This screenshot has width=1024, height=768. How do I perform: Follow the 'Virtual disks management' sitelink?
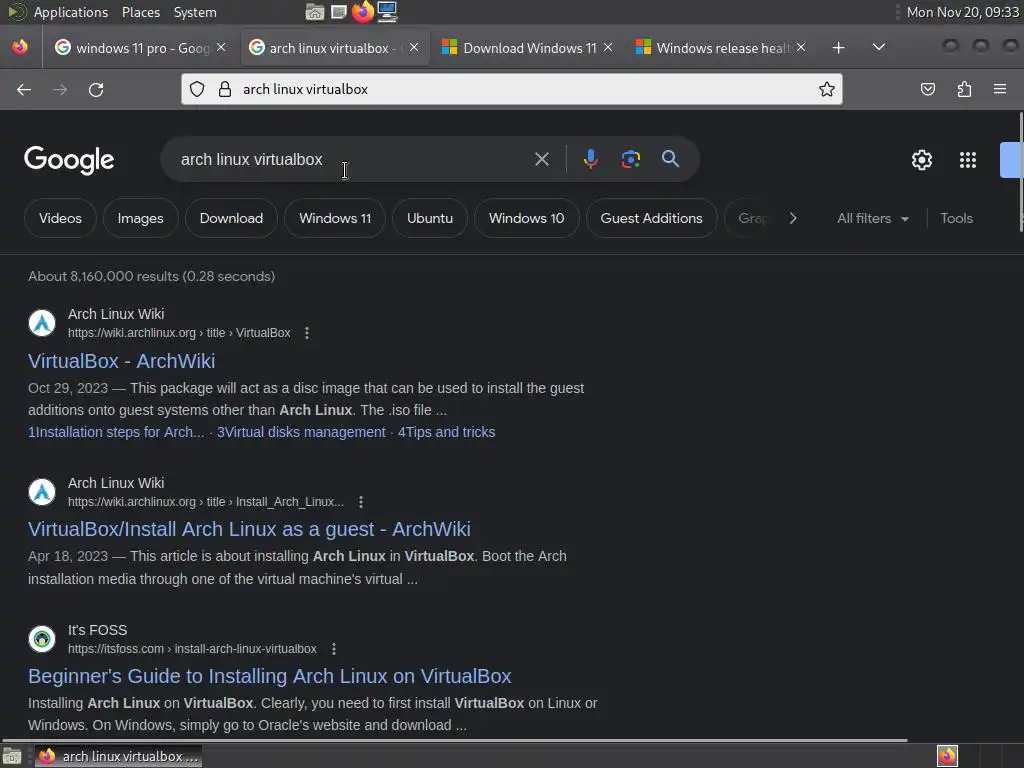coord(301,432)
